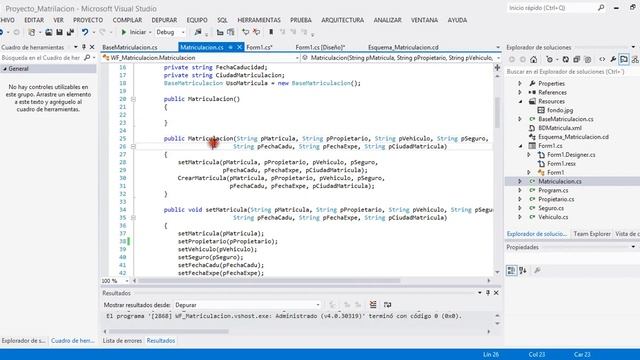Collapse the General toolbox group
The image size is (640, 360).
point(5,69)
